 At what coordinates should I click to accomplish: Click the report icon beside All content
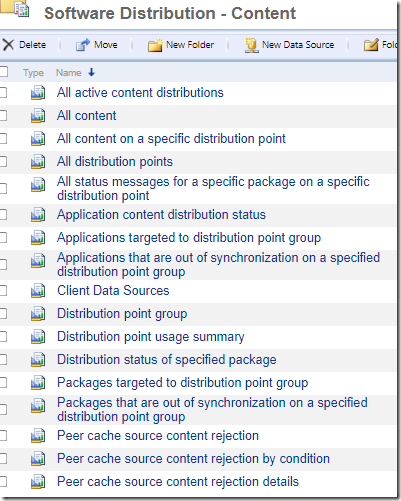(x=38, y=116)
